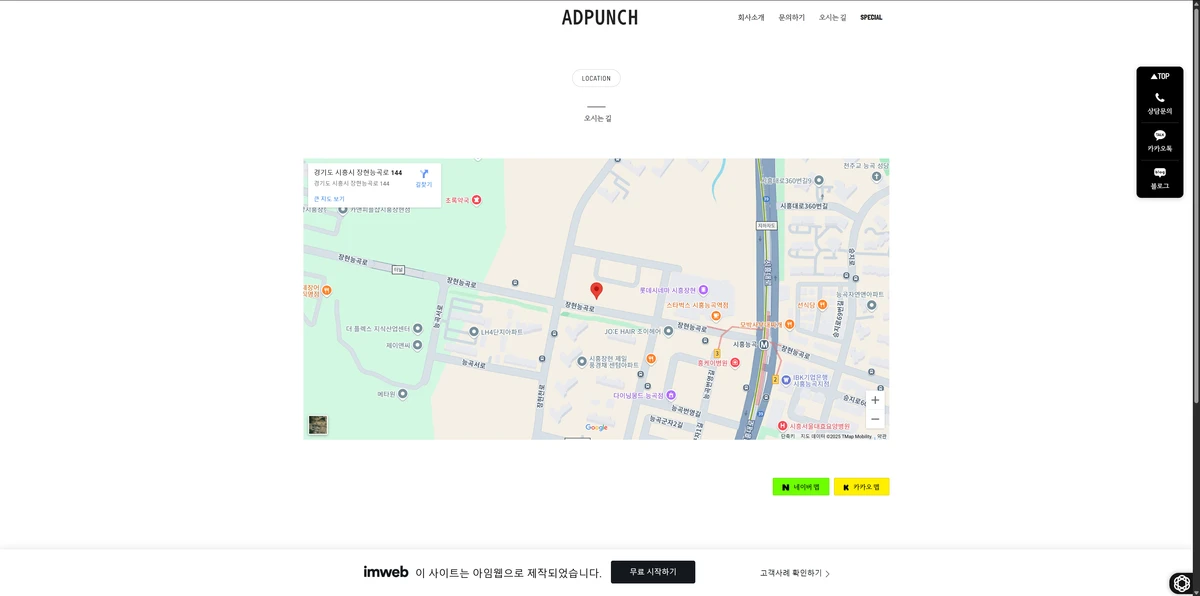This screenshot has width=1200, height=596.
Task: Select the IBK기업은행 시흥능곡지점 marker
Action: click(785, 379)
